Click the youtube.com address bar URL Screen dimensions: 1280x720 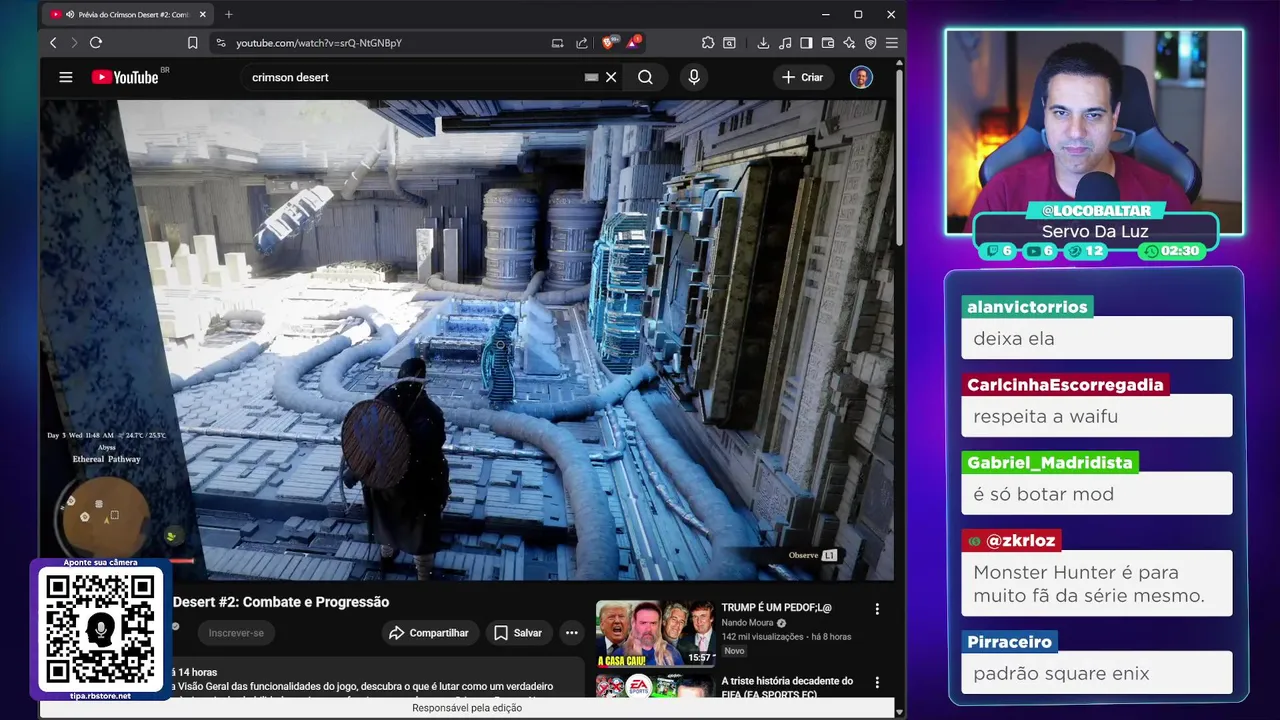[319, 43]
